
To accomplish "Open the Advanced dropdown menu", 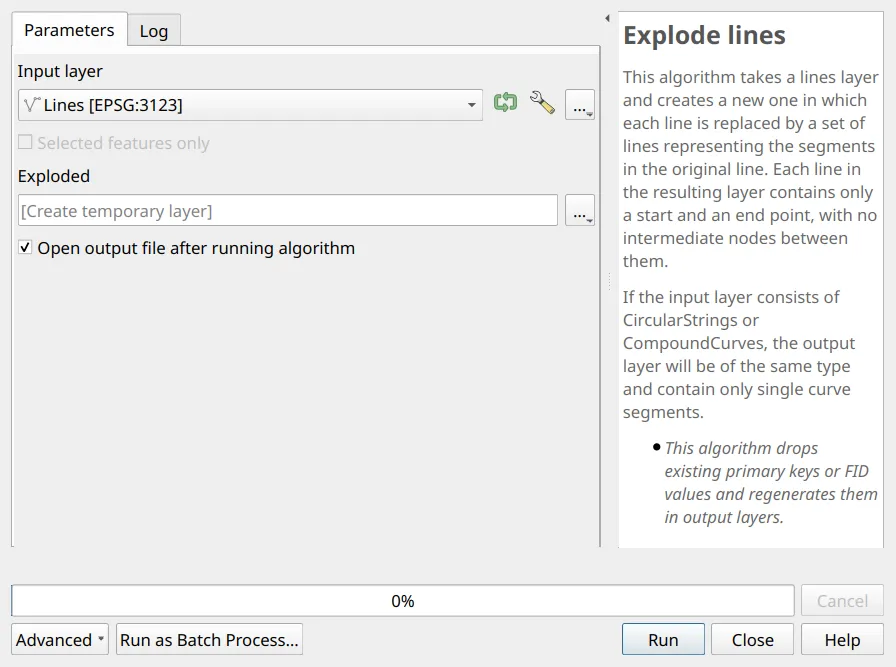I will [60, 640].
